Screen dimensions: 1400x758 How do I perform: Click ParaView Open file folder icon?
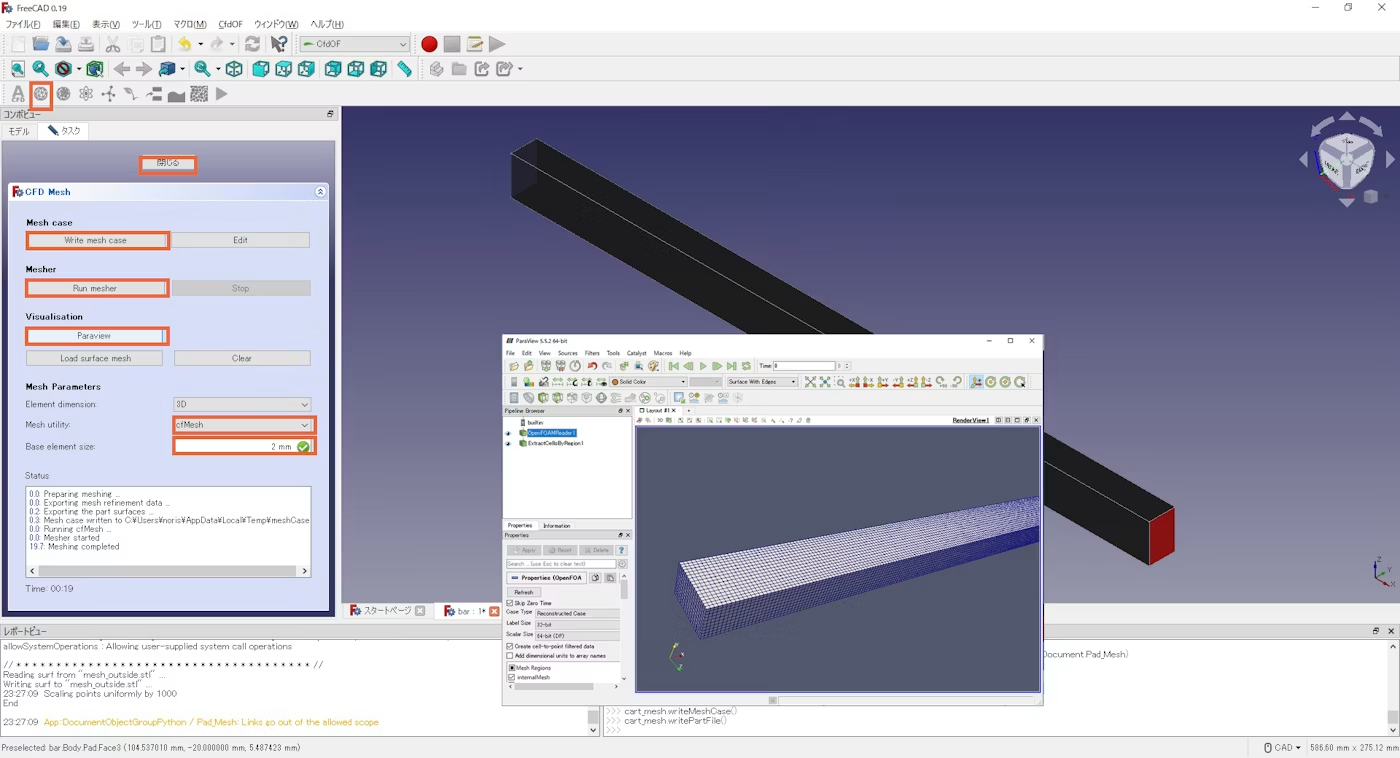pyautogui.click(x=514, y=366)
